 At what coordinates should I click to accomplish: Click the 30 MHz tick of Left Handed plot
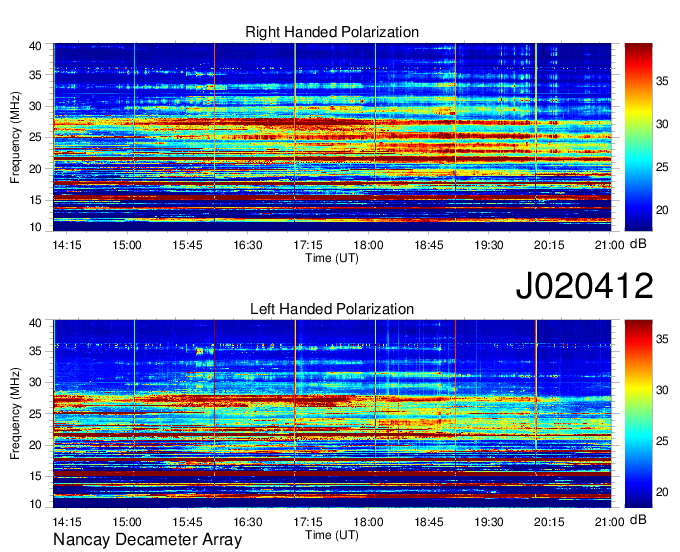pos(35,382)
